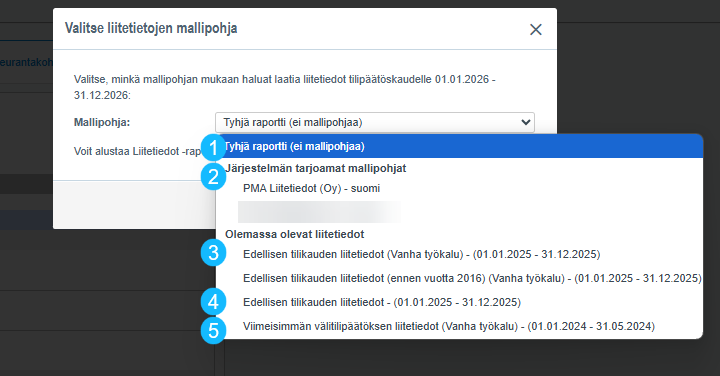Click the blue number 5 badge

(x=214, y=330)
